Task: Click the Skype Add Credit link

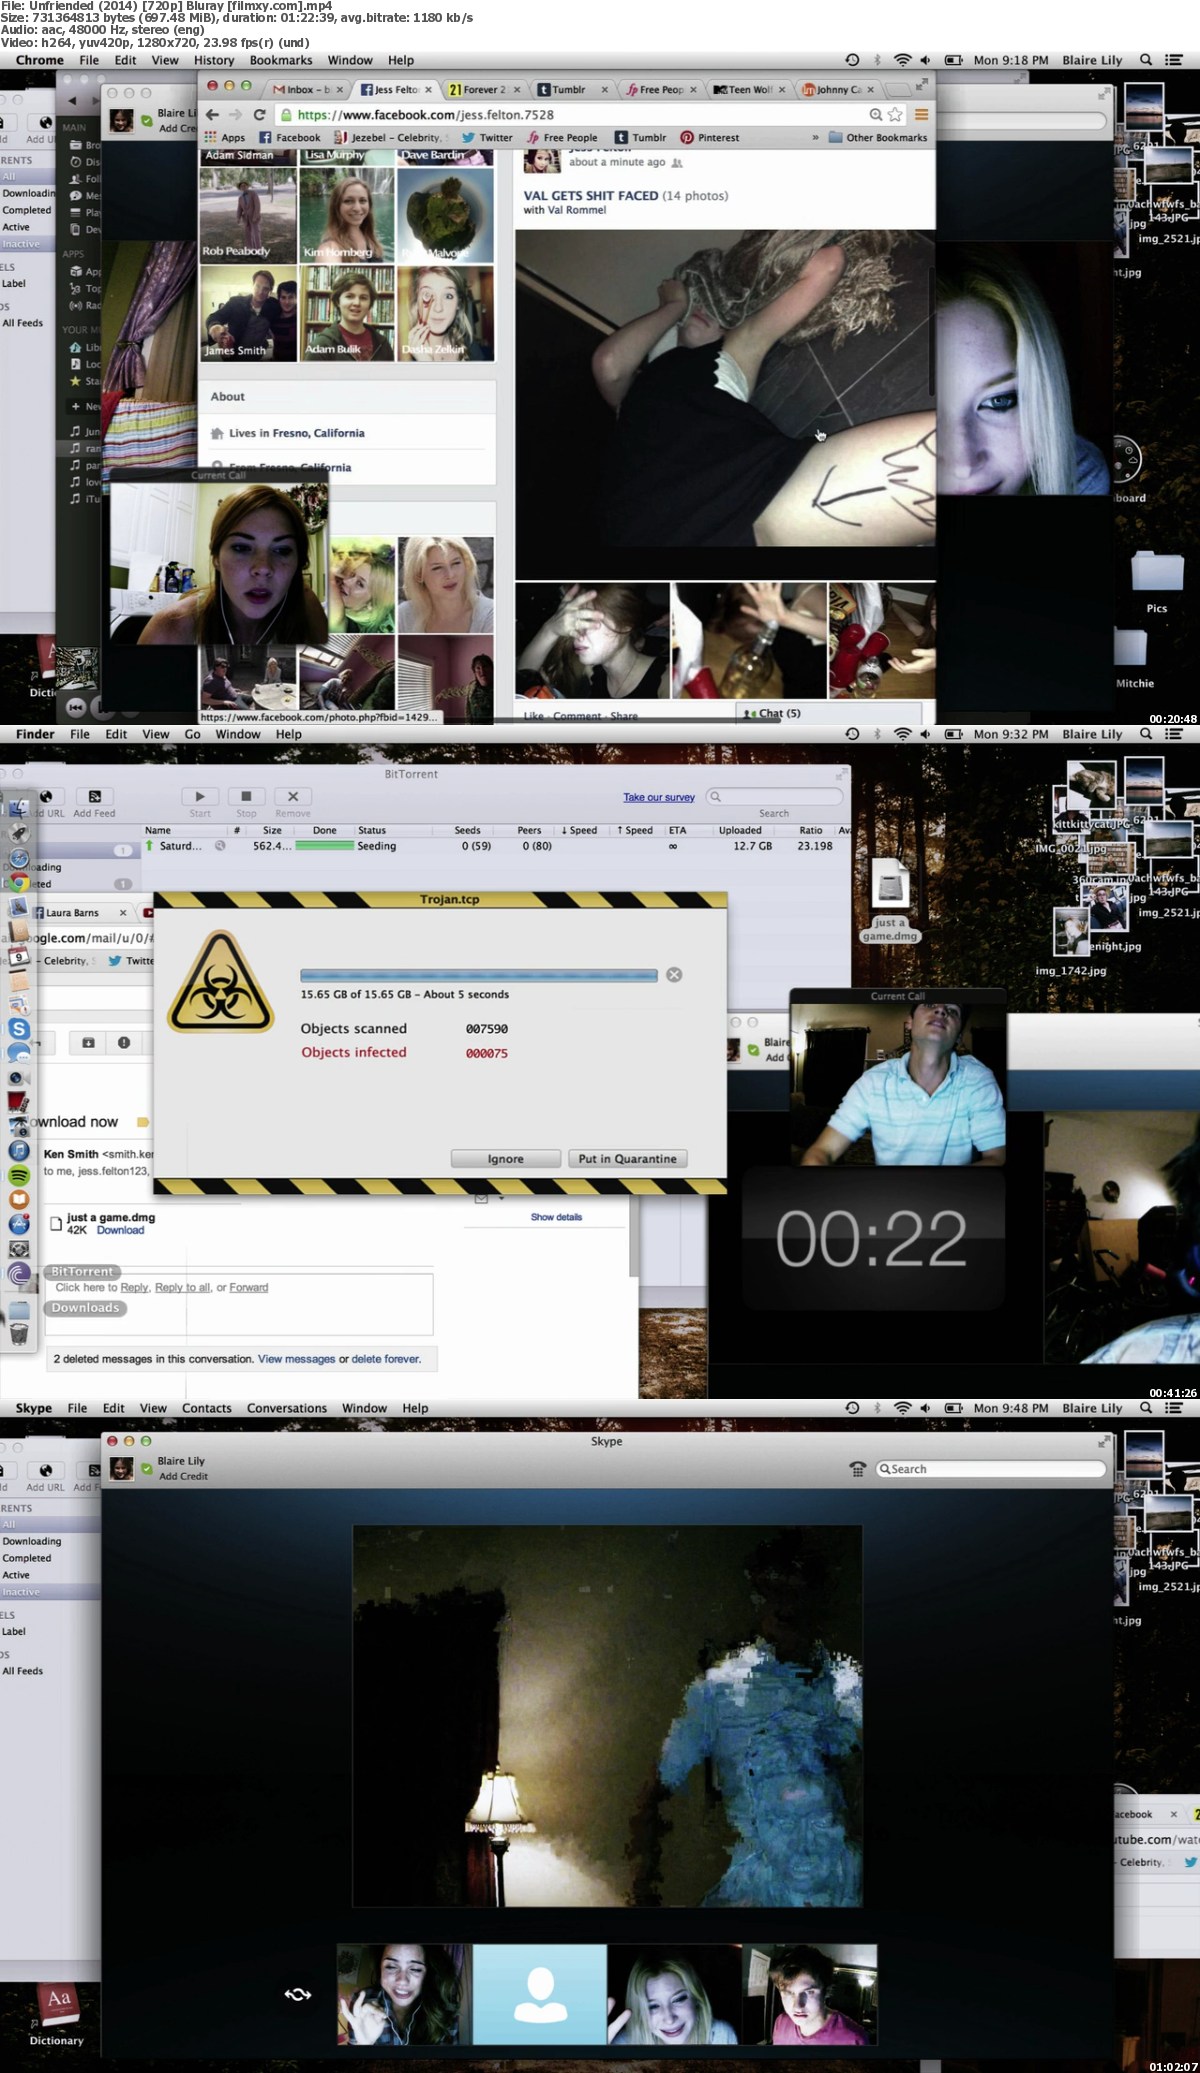Action: coord(183,1476)
